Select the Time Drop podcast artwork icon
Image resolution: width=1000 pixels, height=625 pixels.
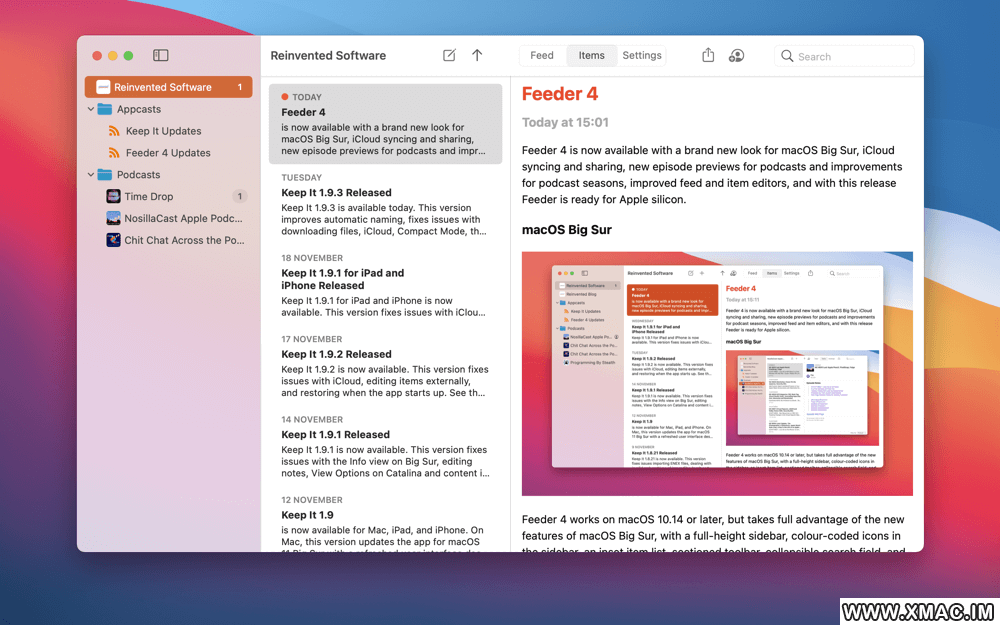(x=114, y=197)
